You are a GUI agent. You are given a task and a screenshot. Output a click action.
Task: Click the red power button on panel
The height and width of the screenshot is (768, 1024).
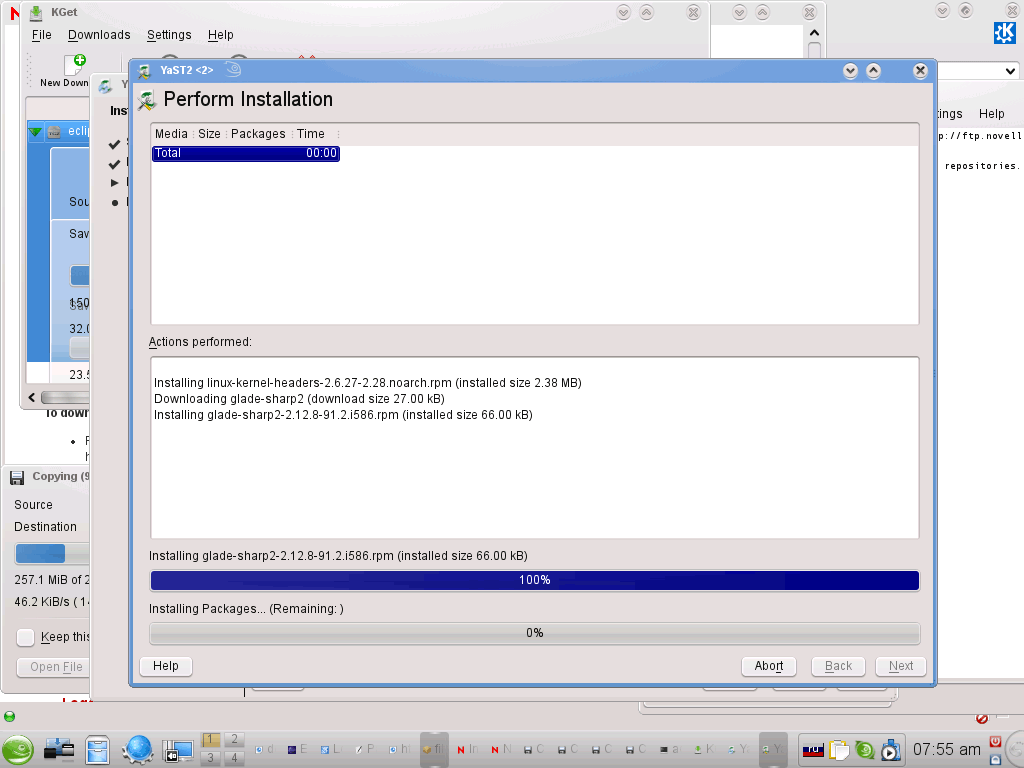995,741
